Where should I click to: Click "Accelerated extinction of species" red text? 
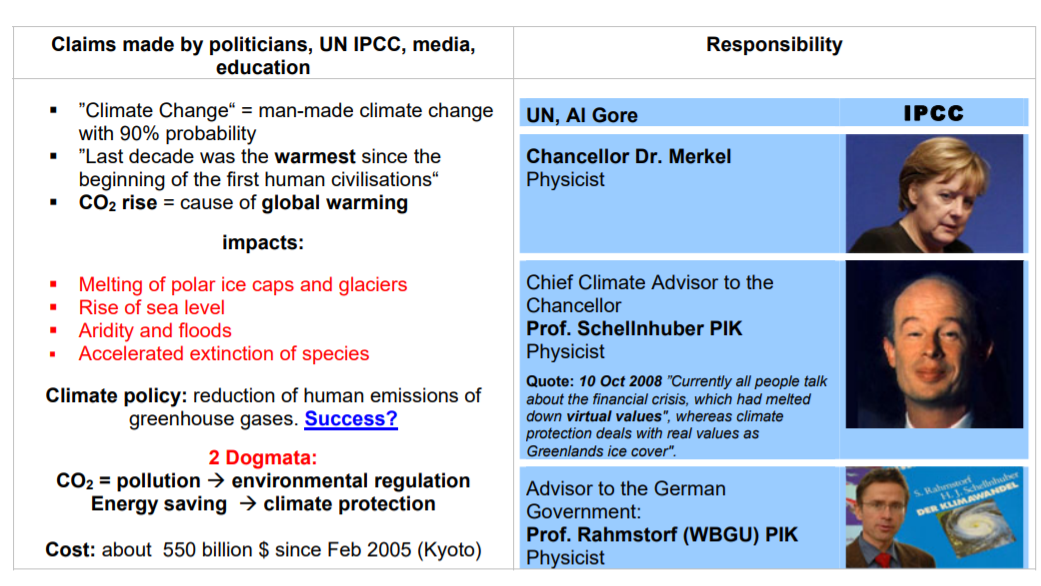[x=224, y=353]
